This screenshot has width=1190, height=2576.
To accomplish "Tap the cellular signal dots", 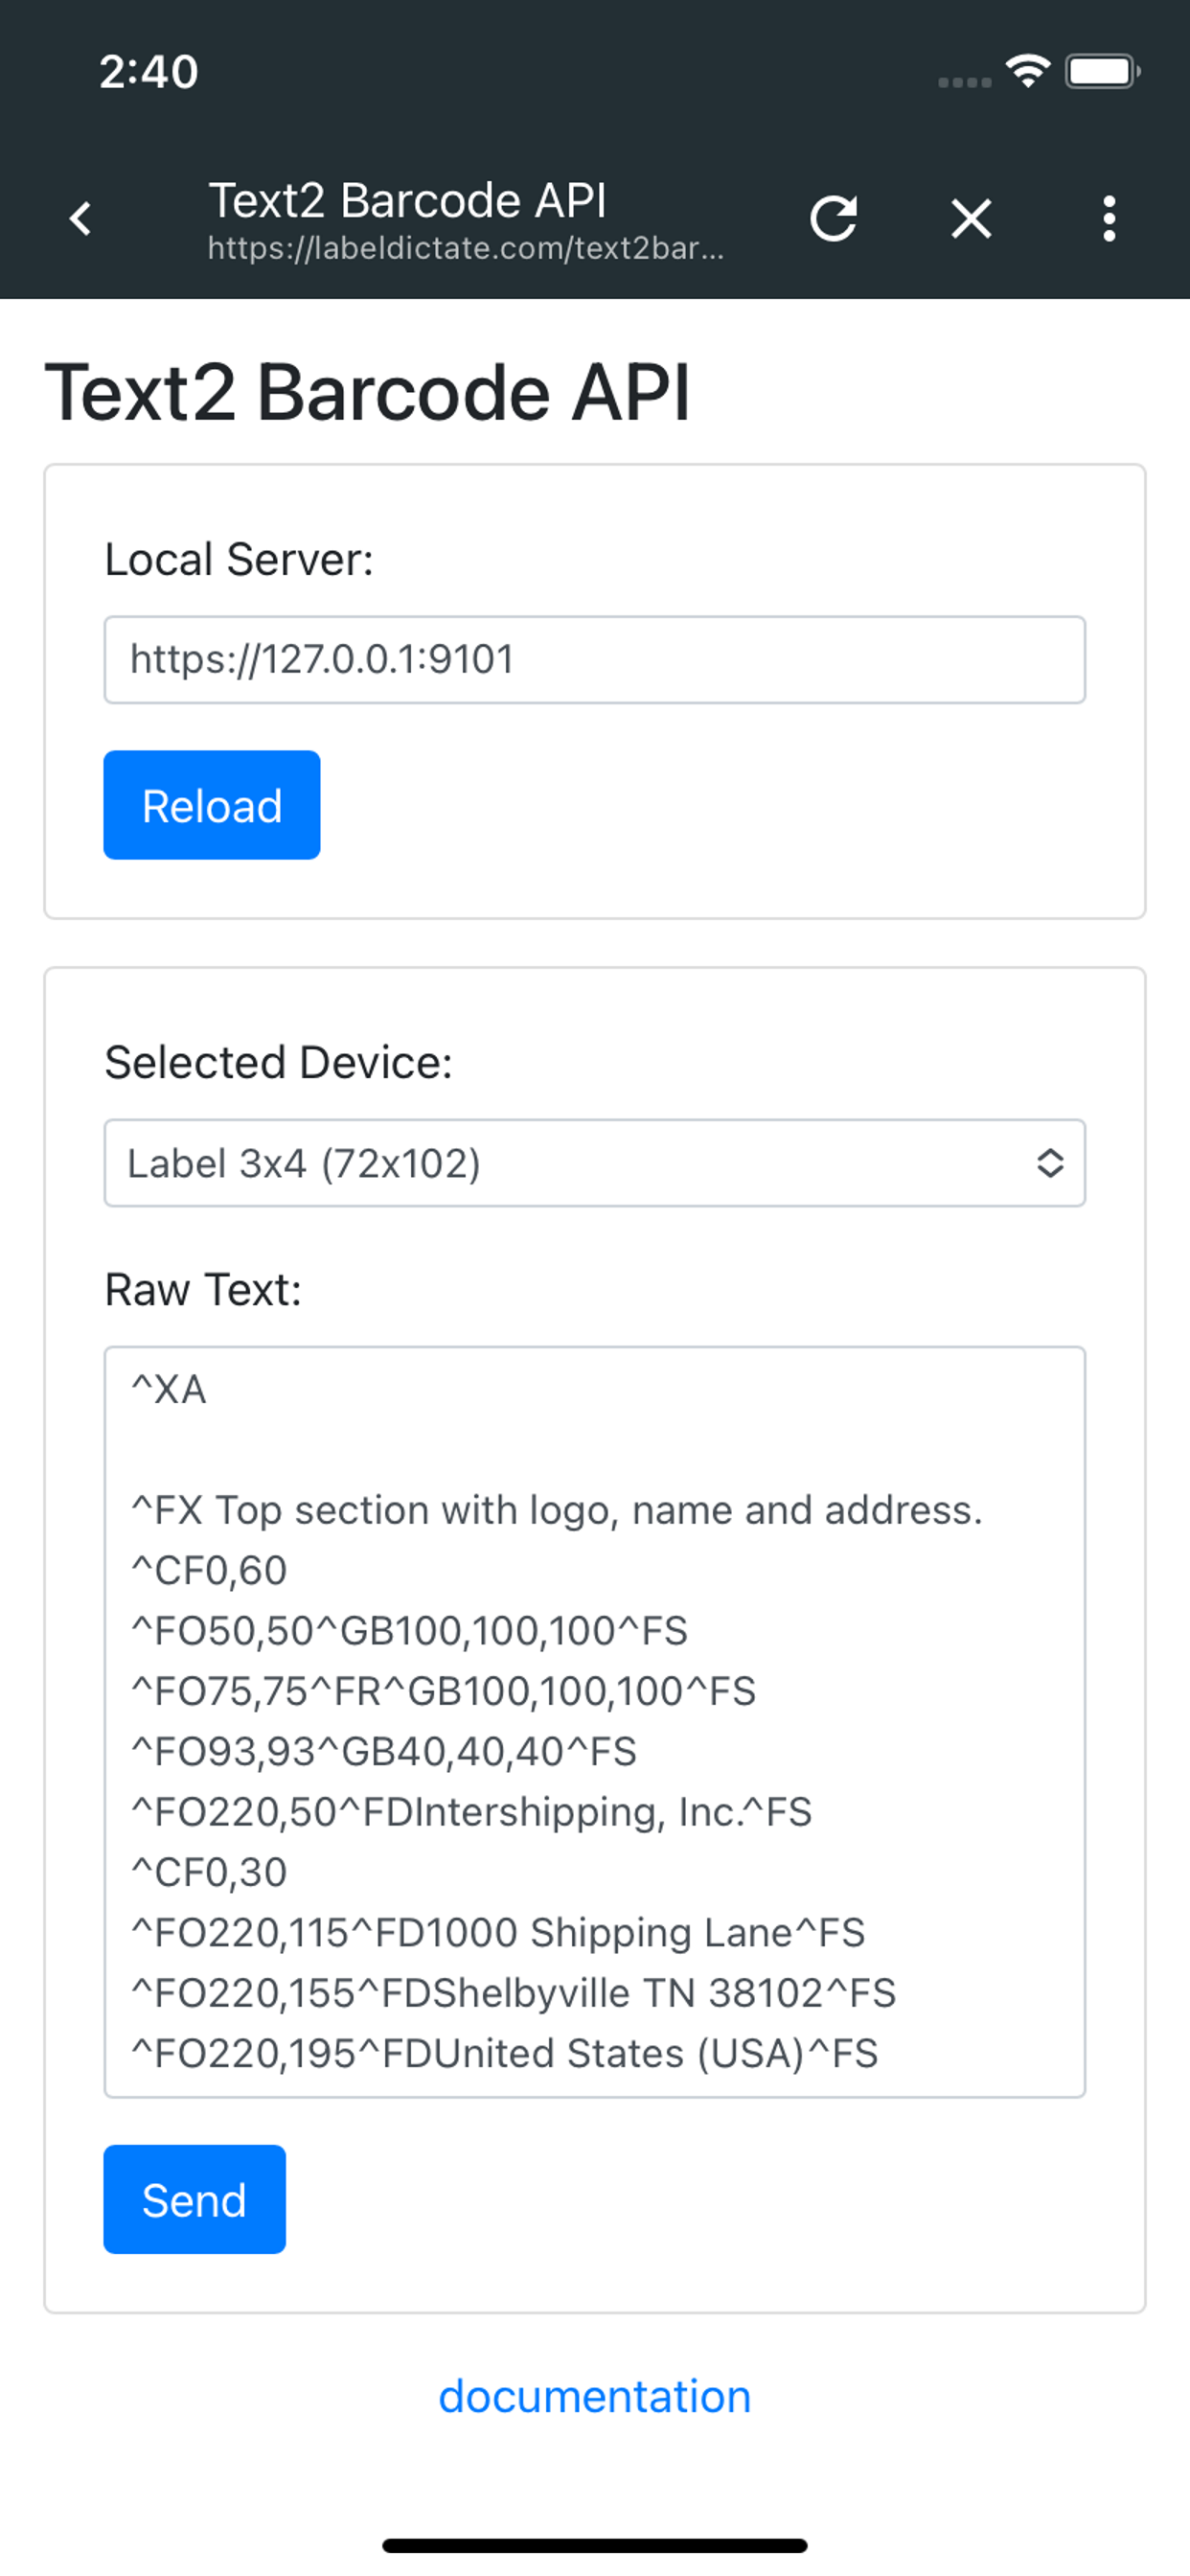I will coord(964,82).
